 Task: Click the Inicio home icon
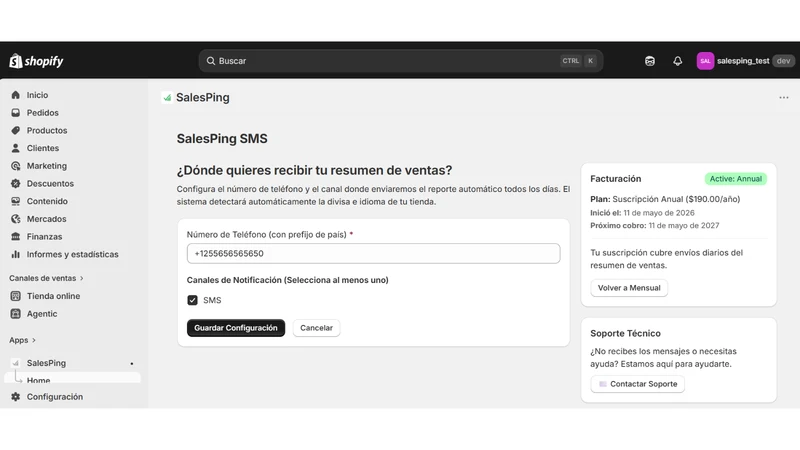[16, 95]
